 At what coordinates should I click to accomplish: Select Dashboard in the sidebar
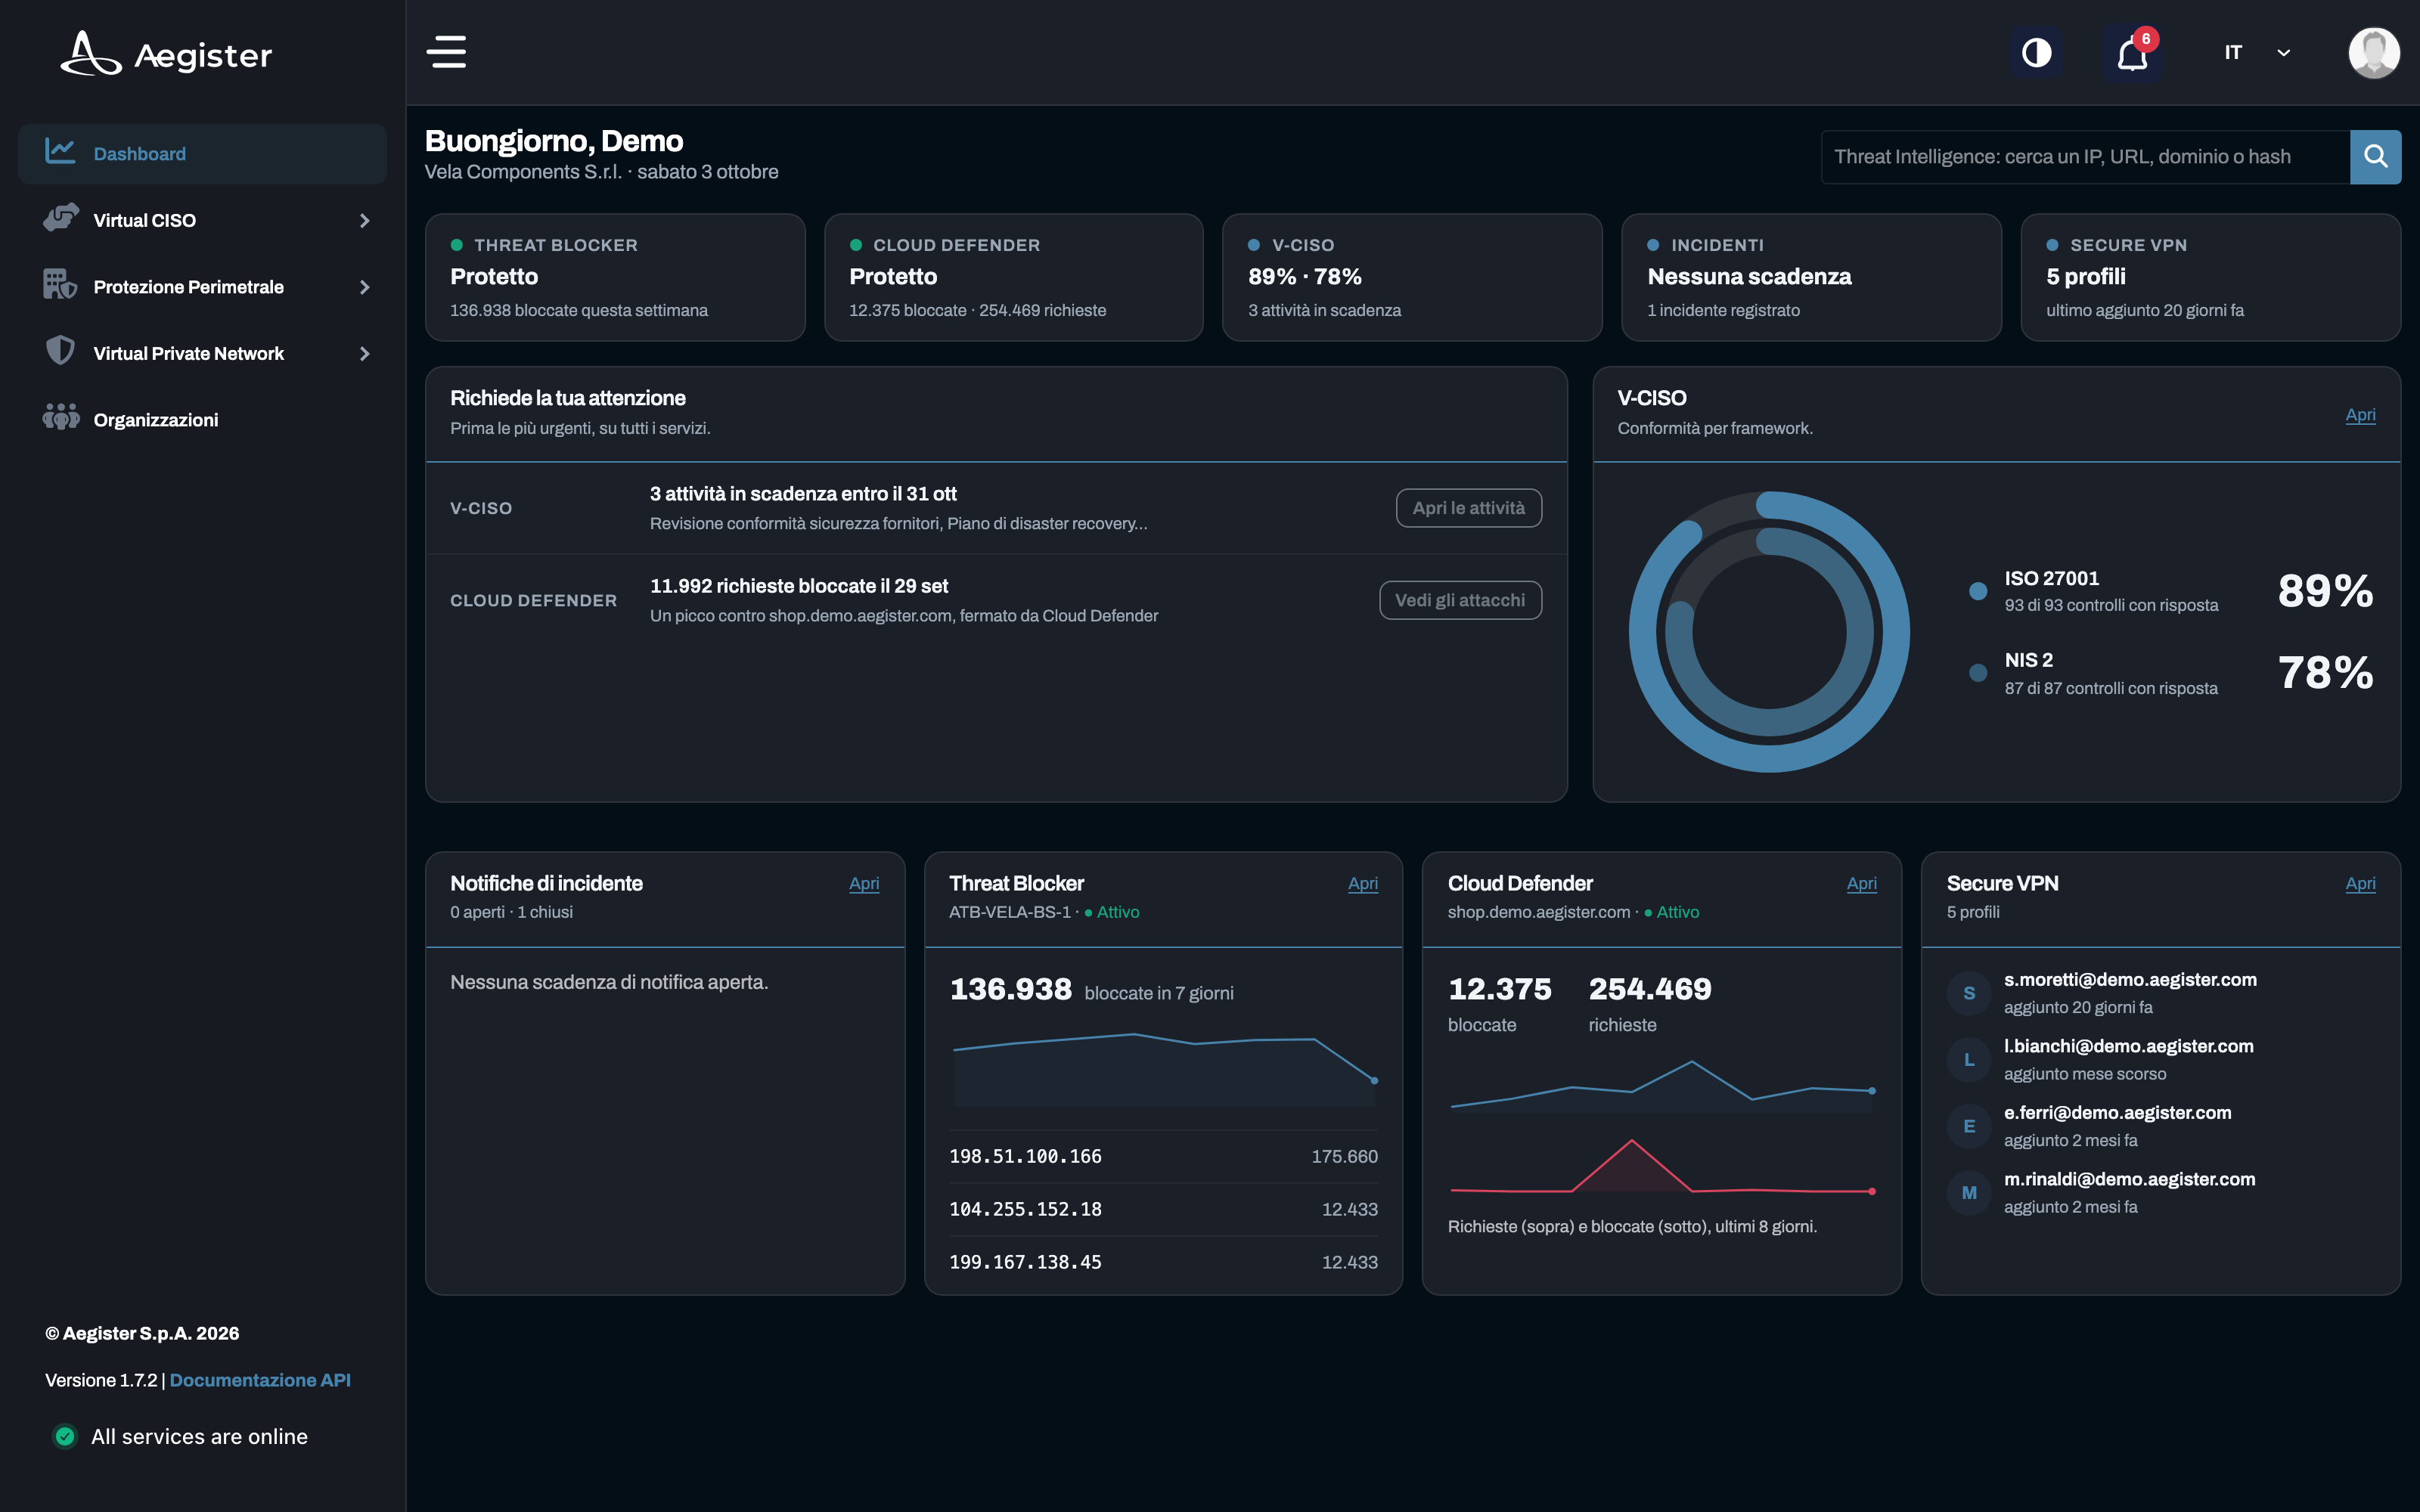202,153
